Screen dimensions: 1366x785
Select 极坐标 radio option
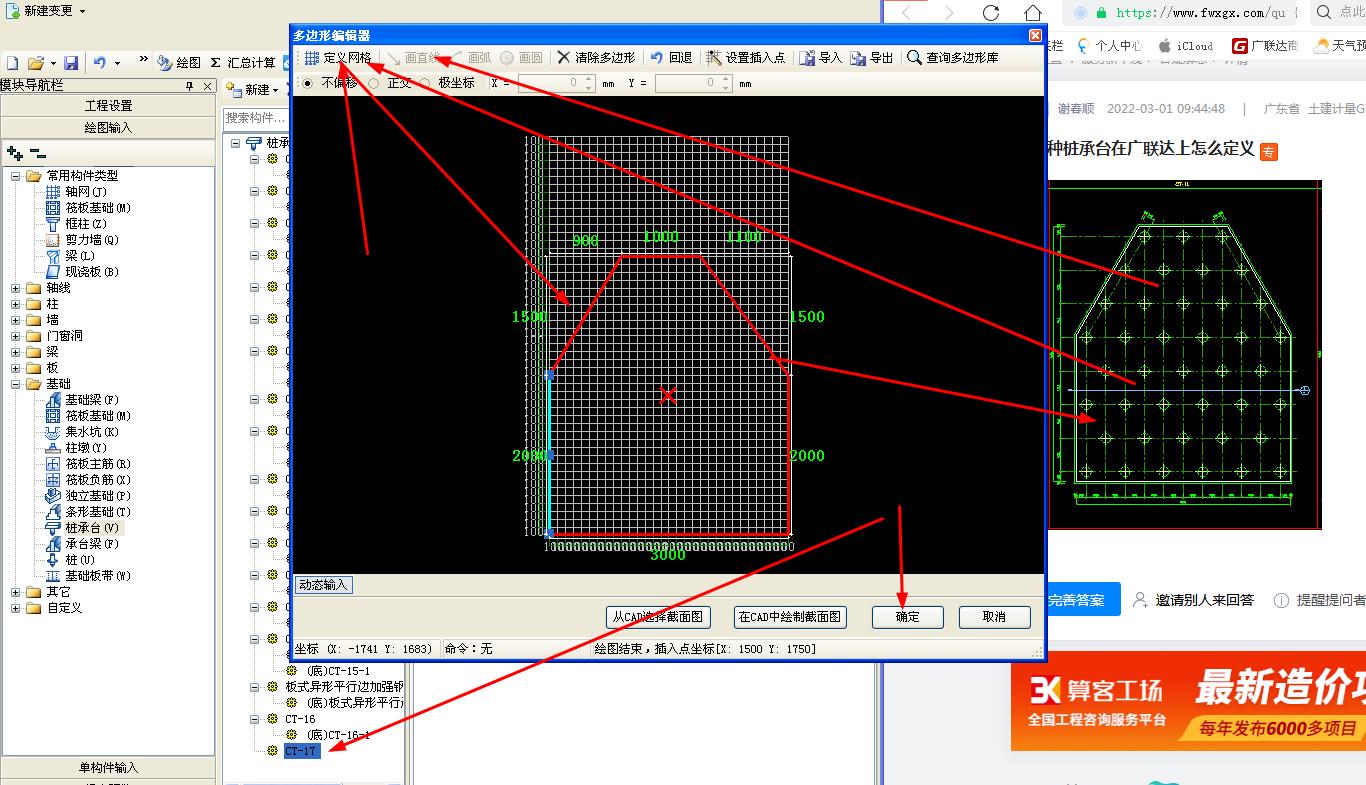[x=426, y=83]
